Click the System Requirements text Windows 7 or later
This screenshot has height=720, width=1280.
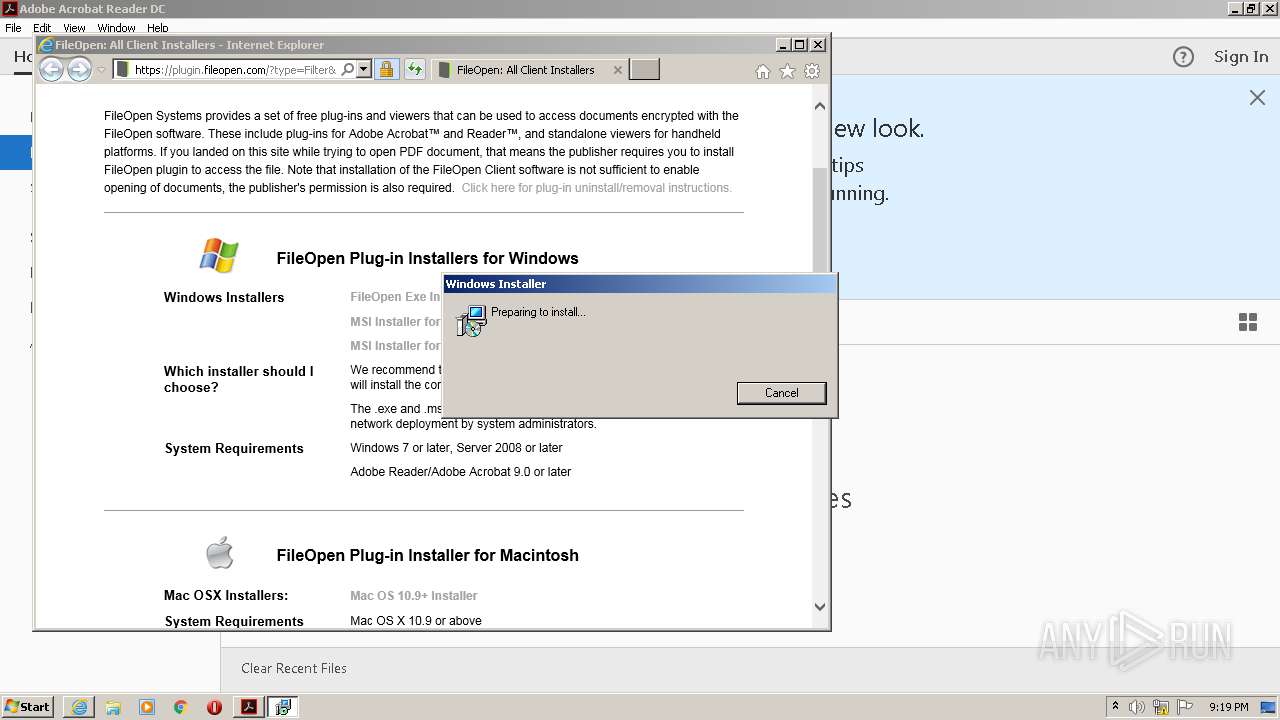pos(456,448)
